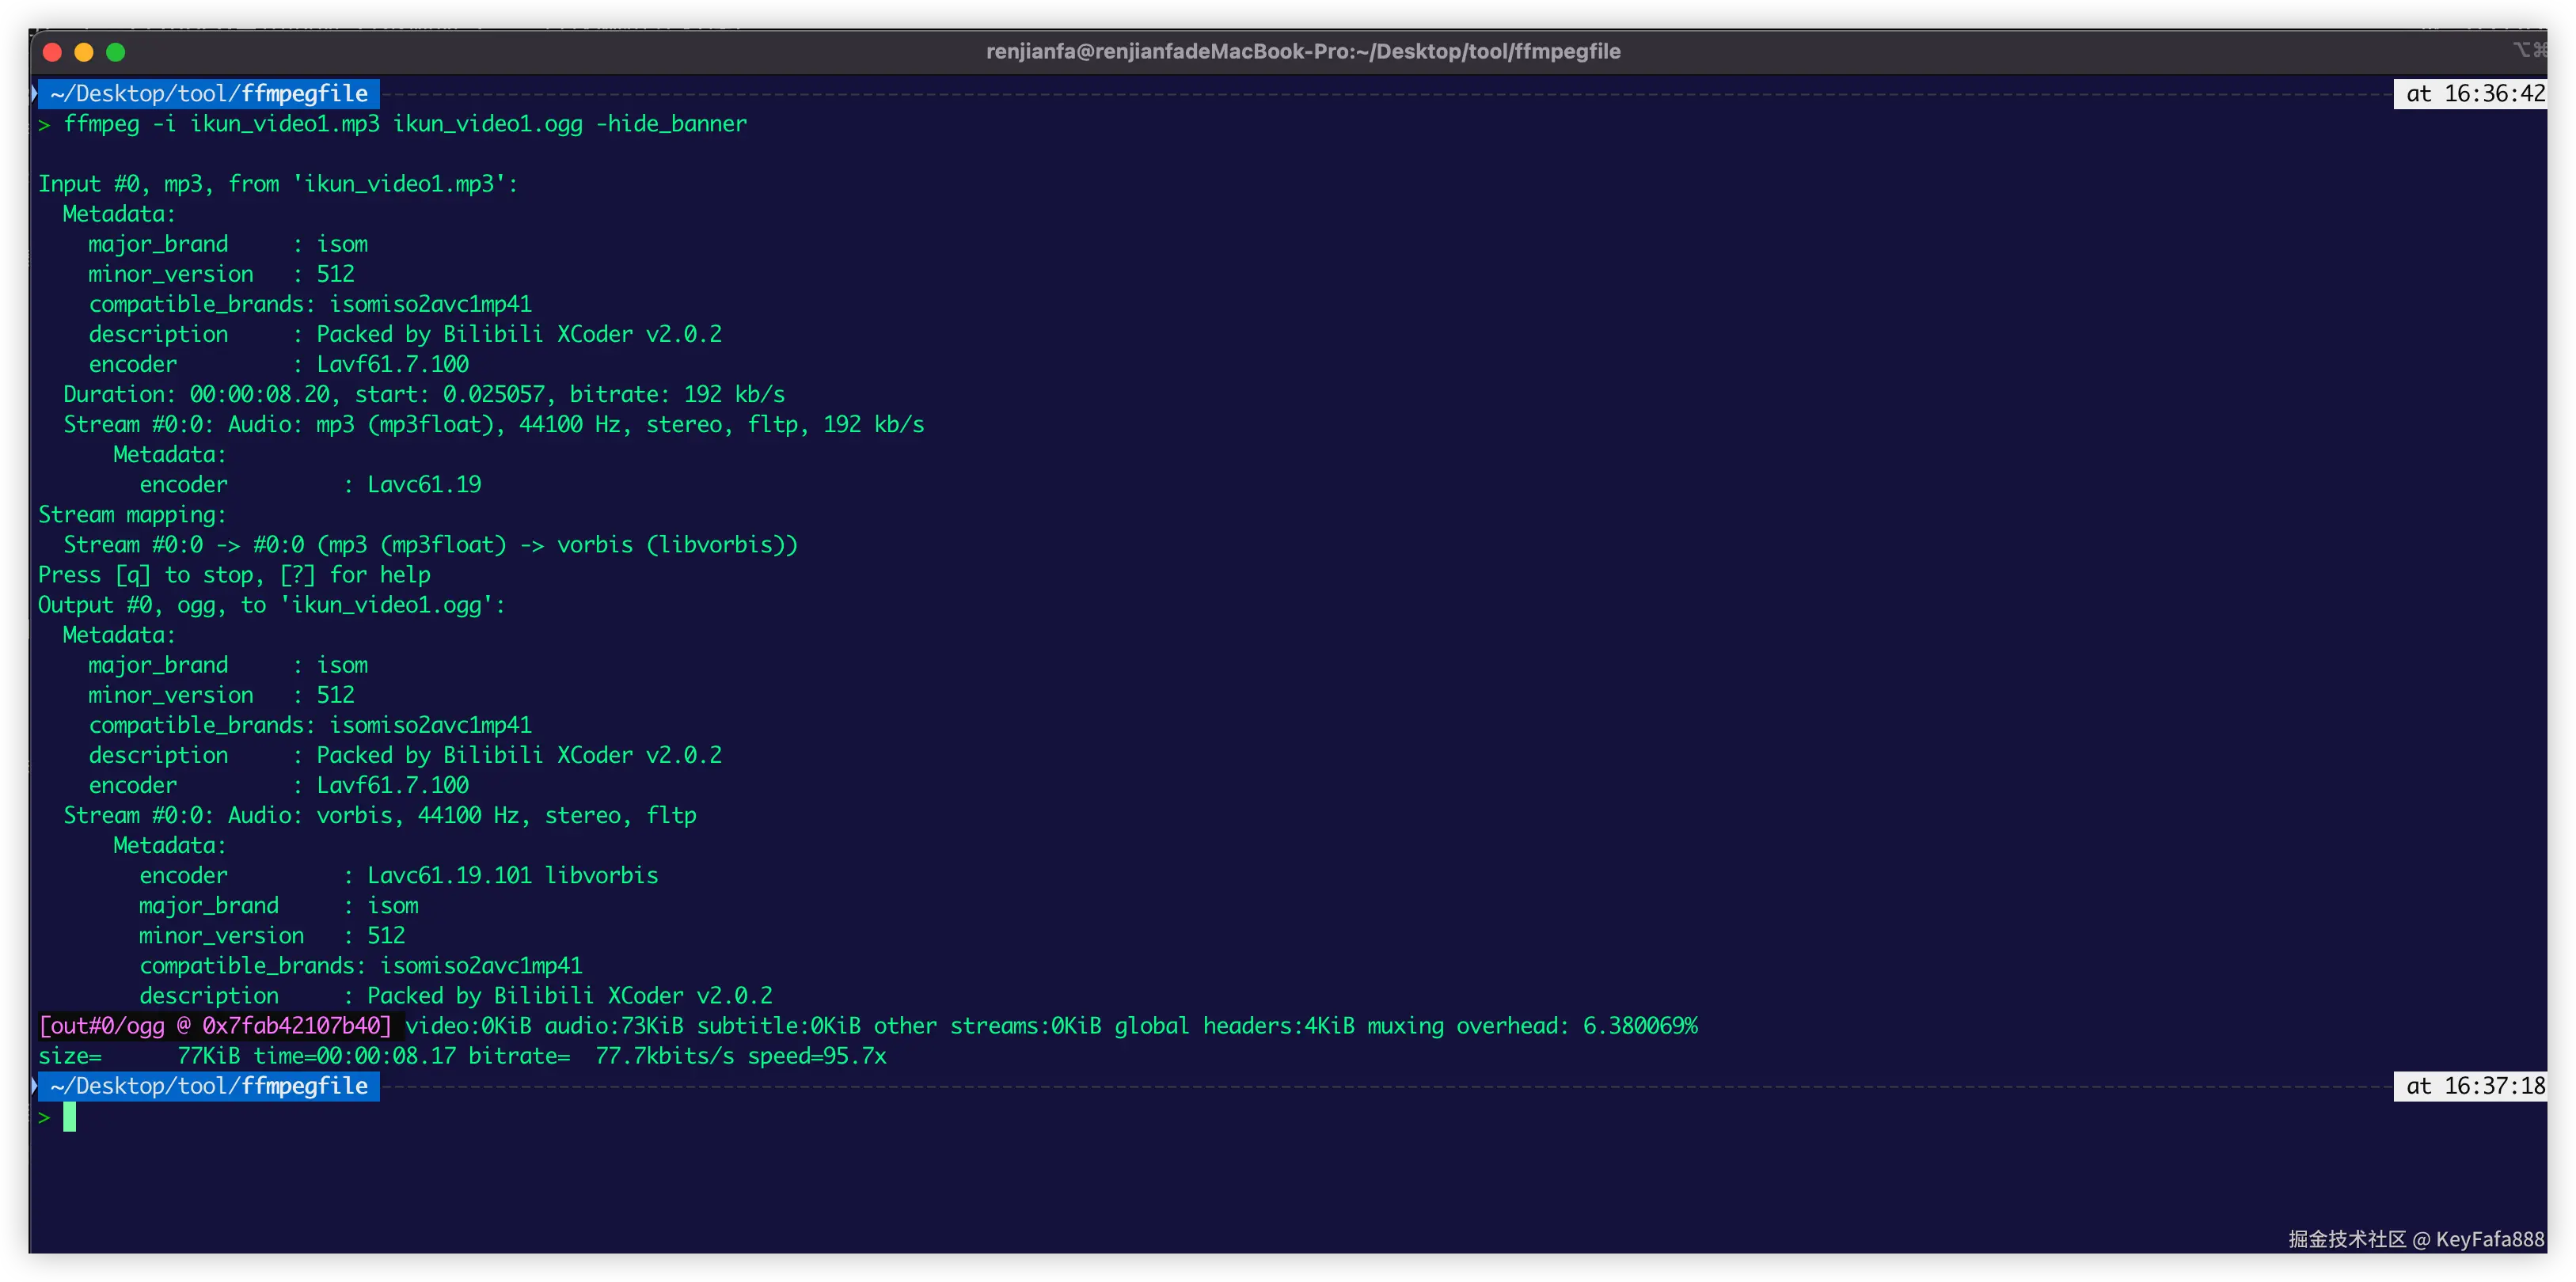Click the size= 77KiB summary line
2576x1282 pixels.
461,1056
